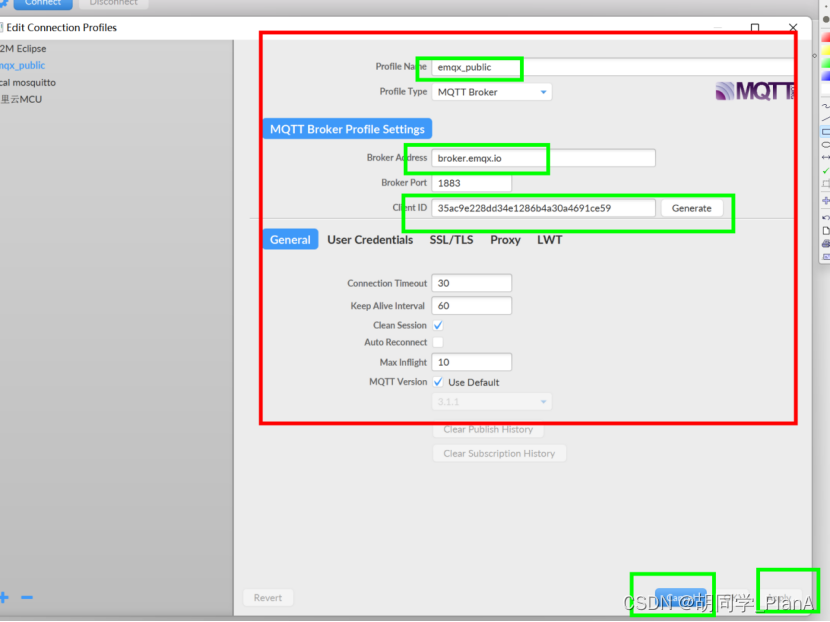Click the Connect button in main window
This screenshot has width=830, height=622.
pos(43,3)
